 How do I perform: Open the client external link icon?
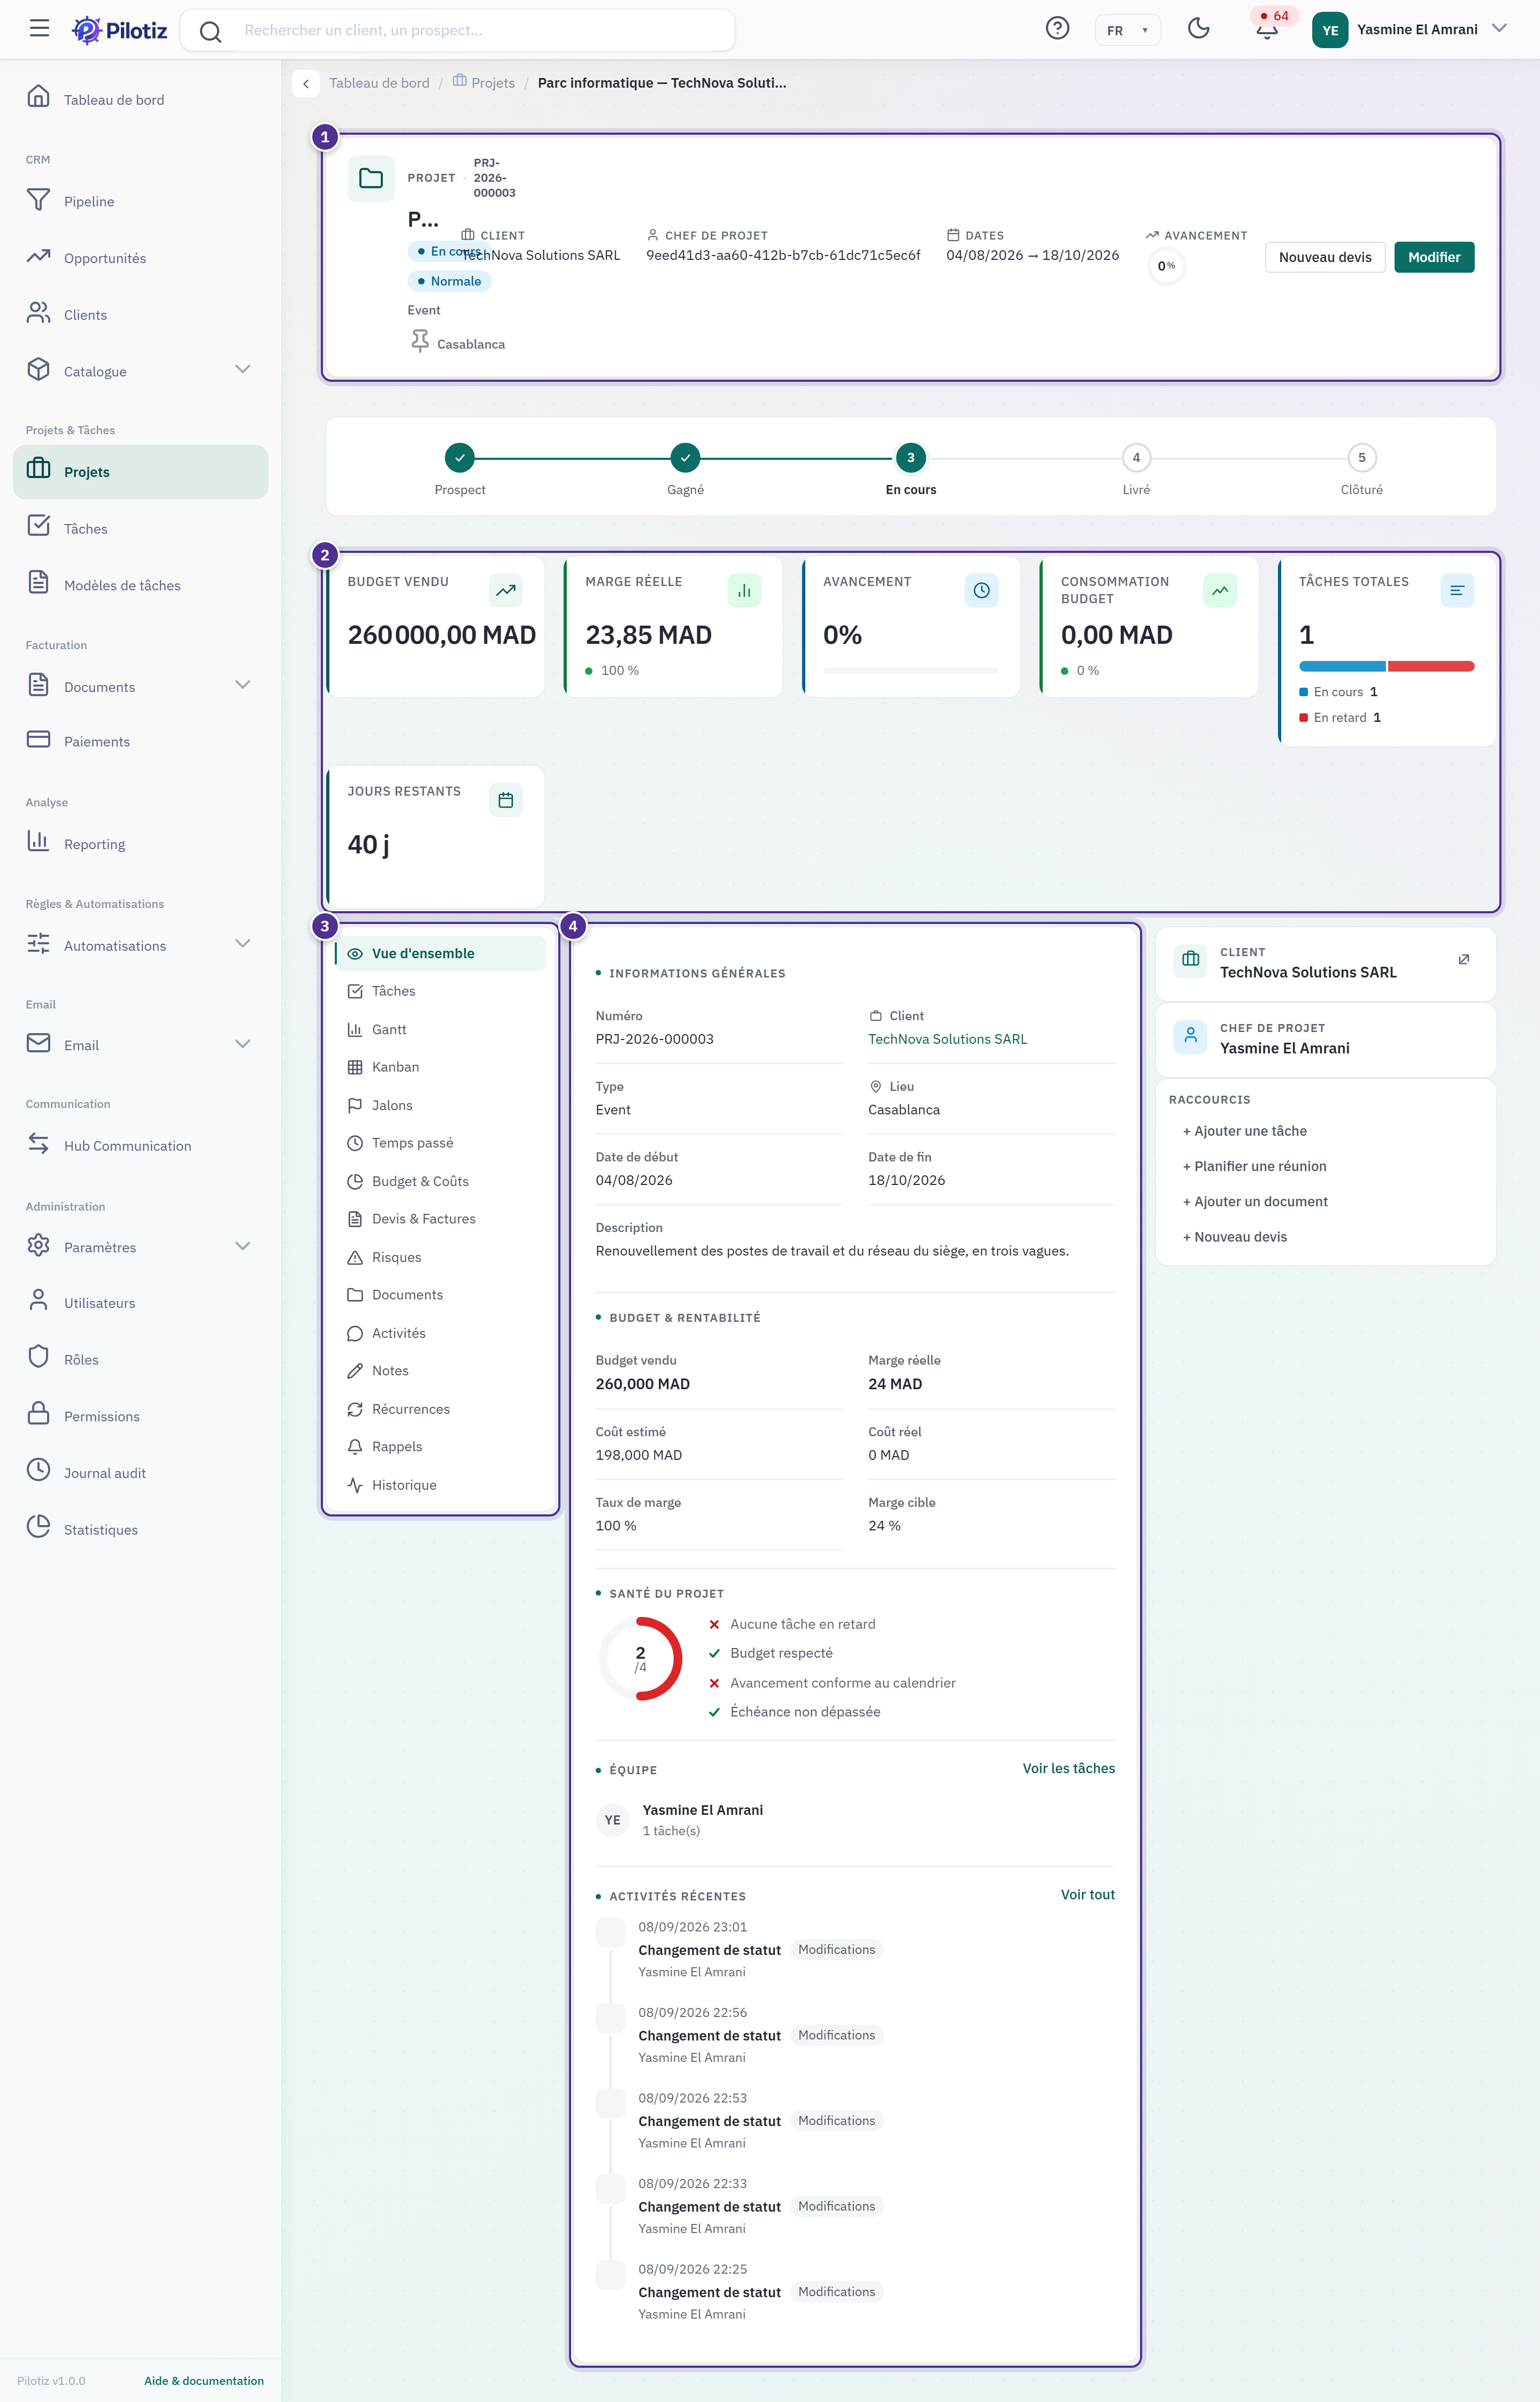click(x=1464, y=960)
